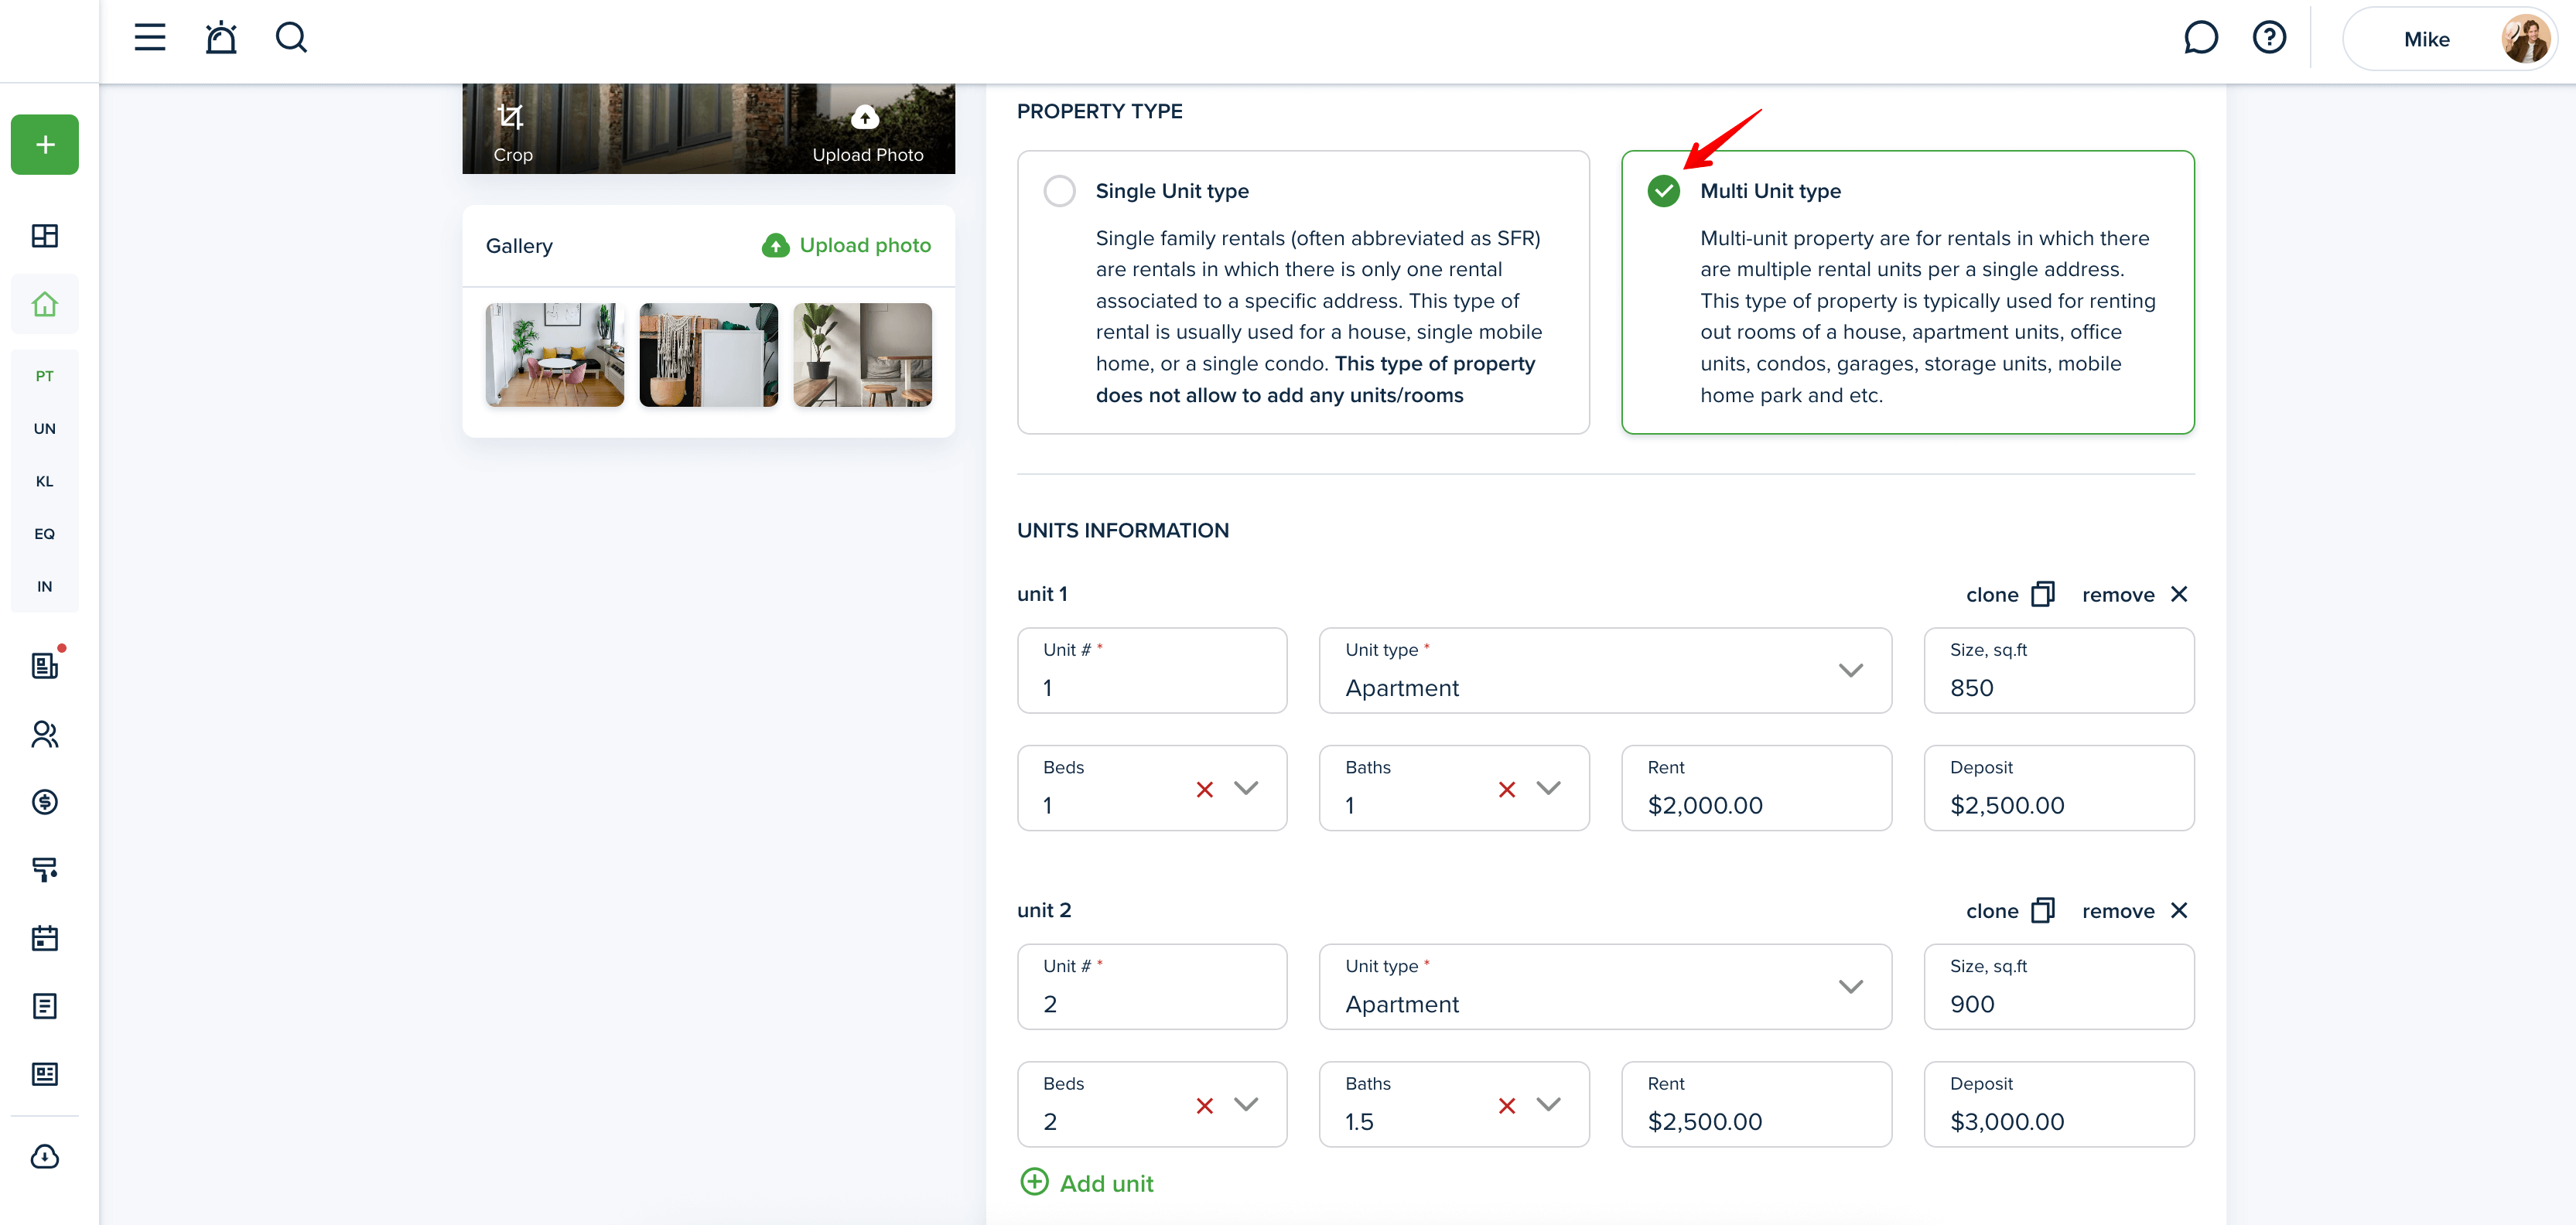Select the Single Unit type radio button
Image resolution: width=2576 pixels, height=1225 pixels.
[x=1059, y=191]
